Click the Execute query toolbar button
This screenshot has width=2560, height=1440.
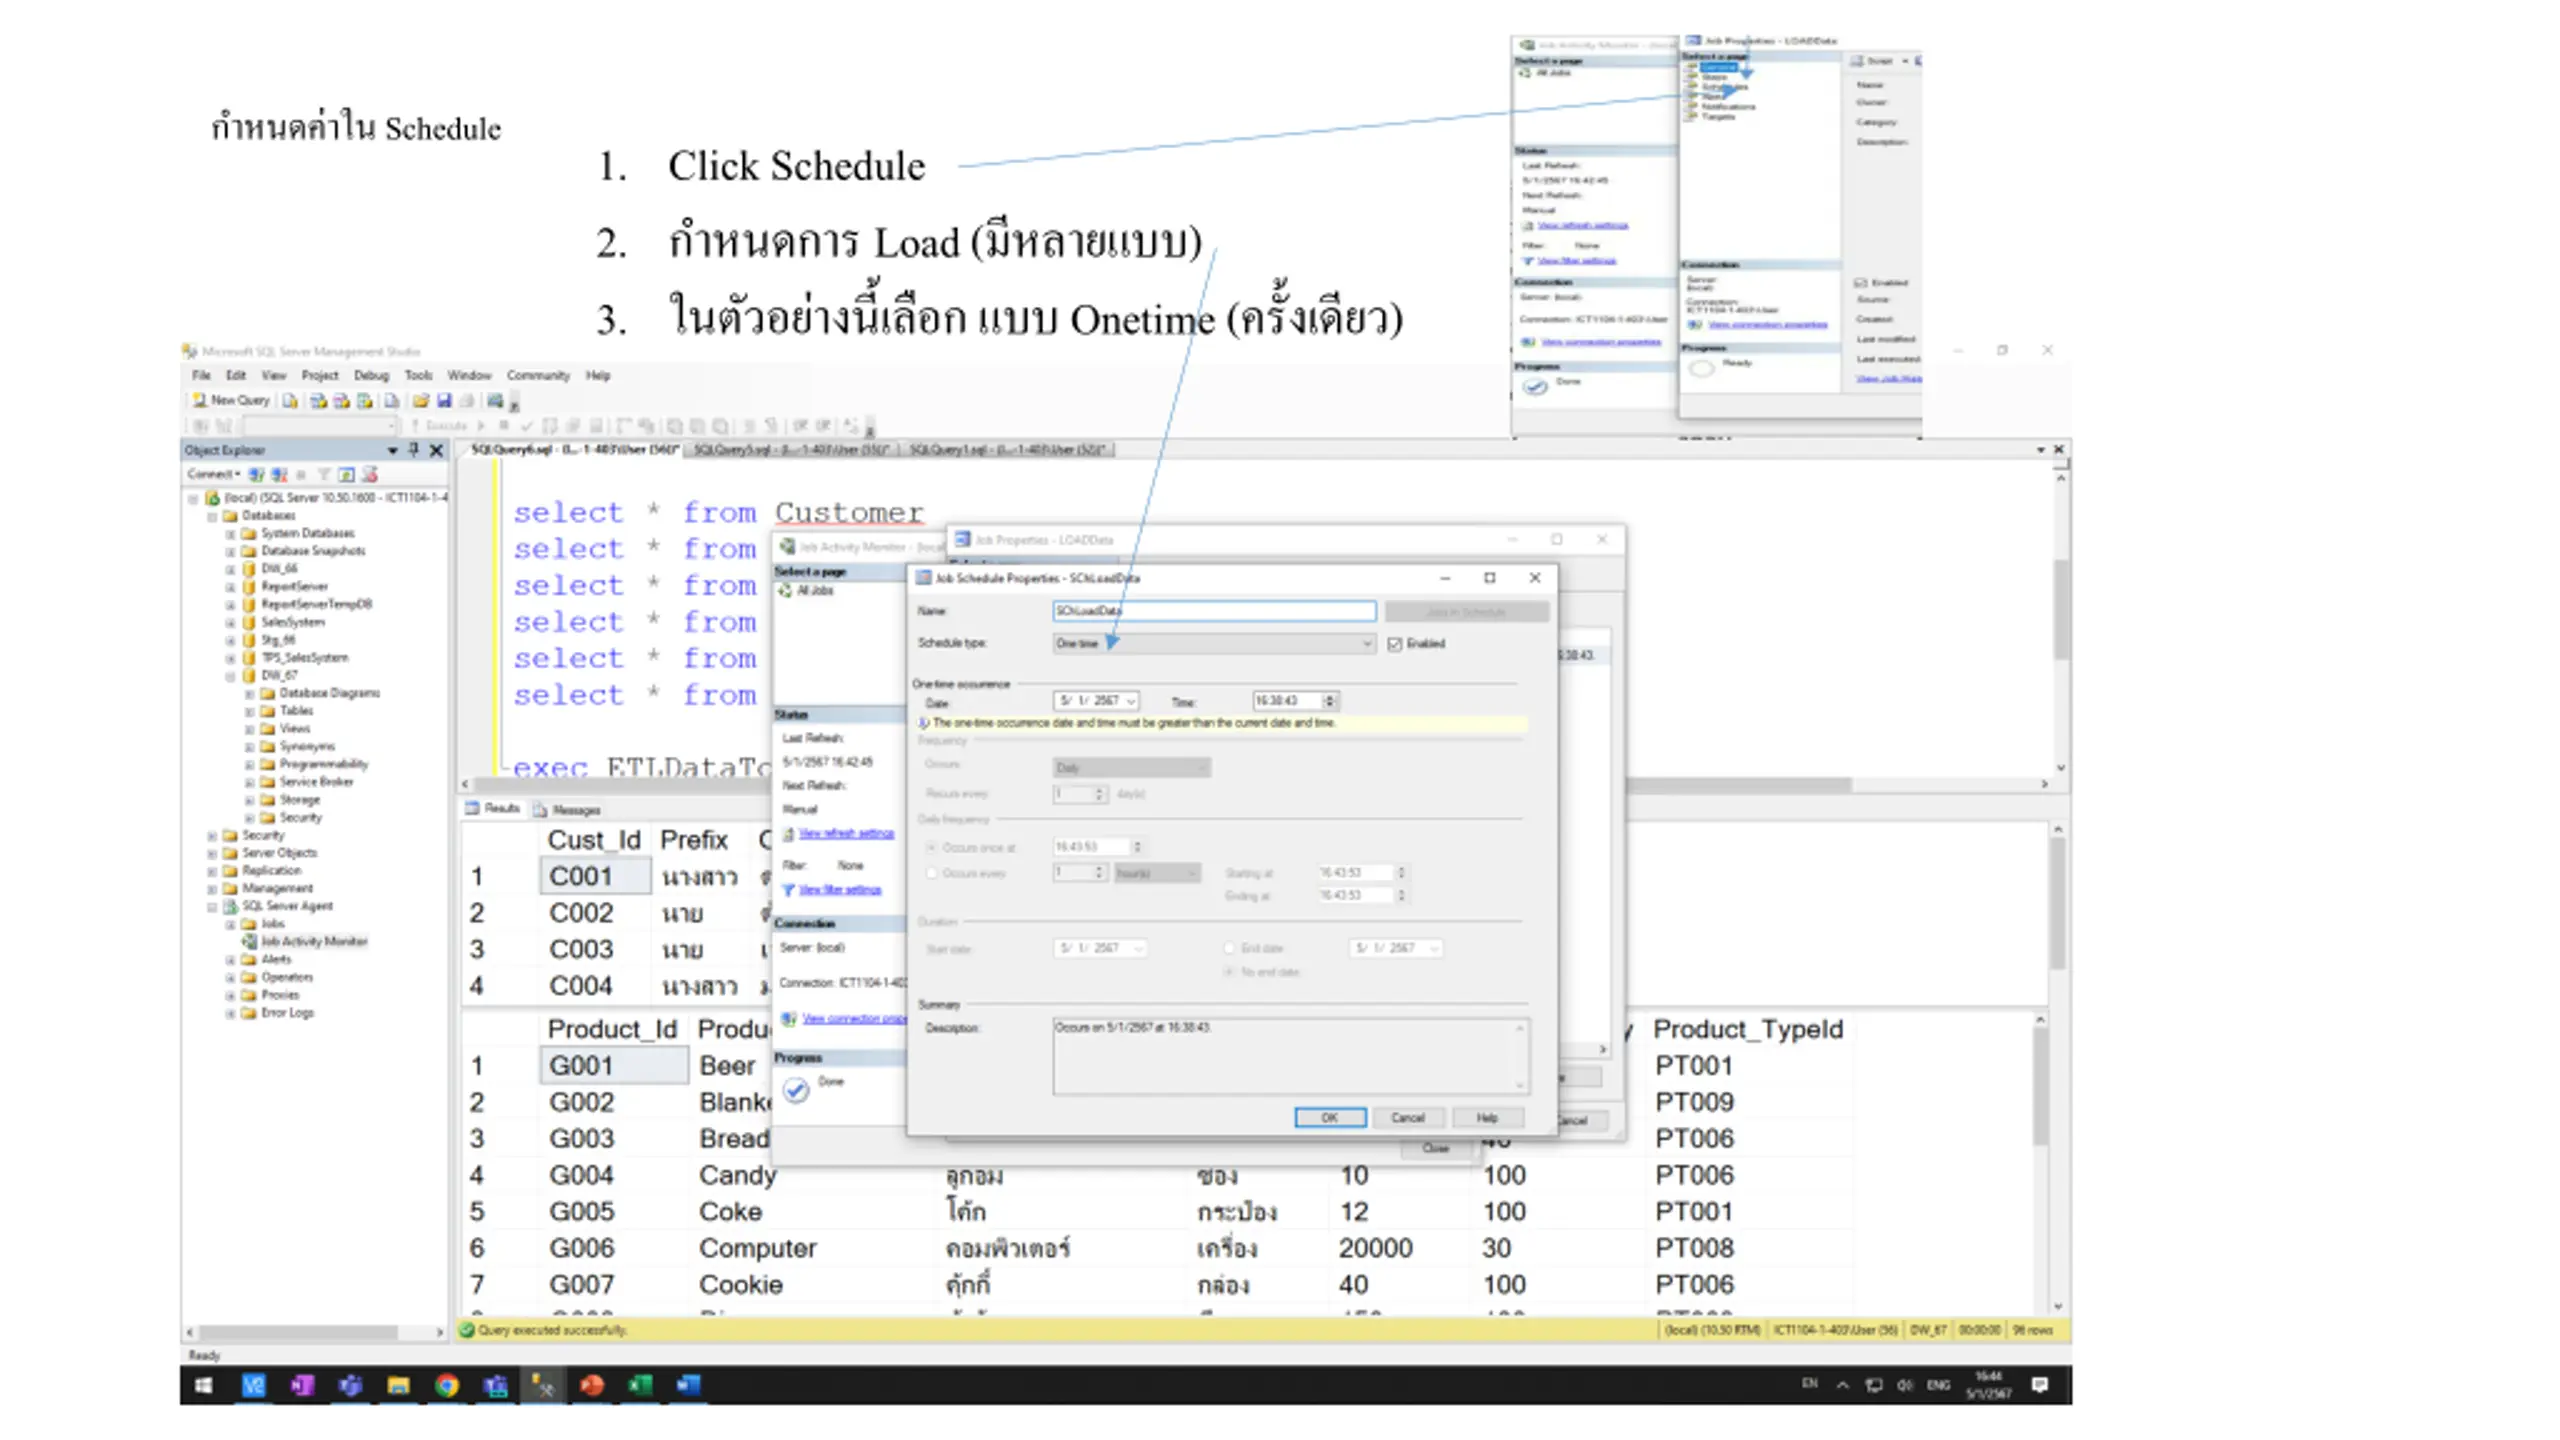(438, 425)
